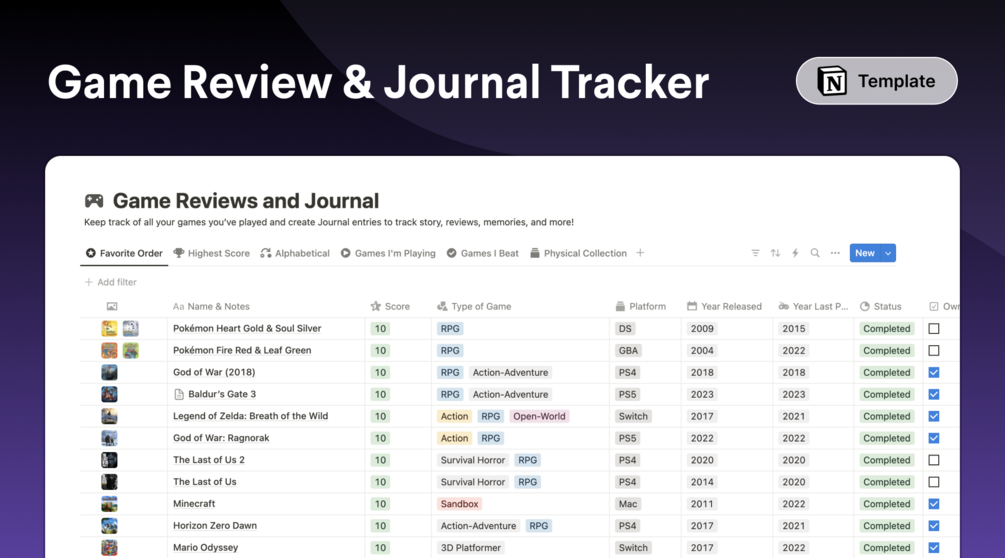1005x558 pixels.
Task: Switch to Highest Score view tab
Action: (212, 253)
